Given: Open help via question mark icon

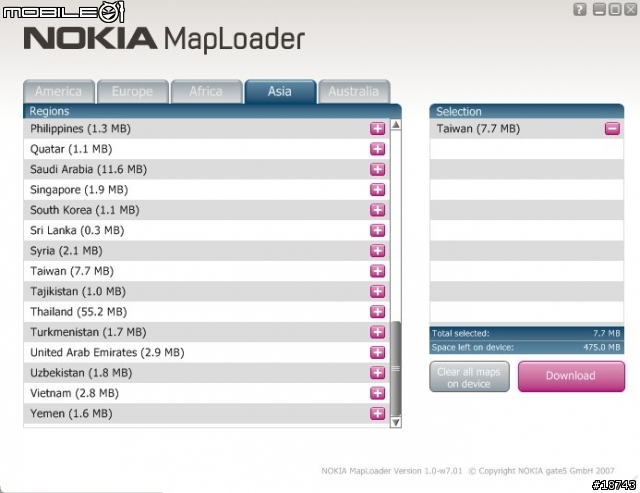Looking at the screenshot, I should click(580, 9).
